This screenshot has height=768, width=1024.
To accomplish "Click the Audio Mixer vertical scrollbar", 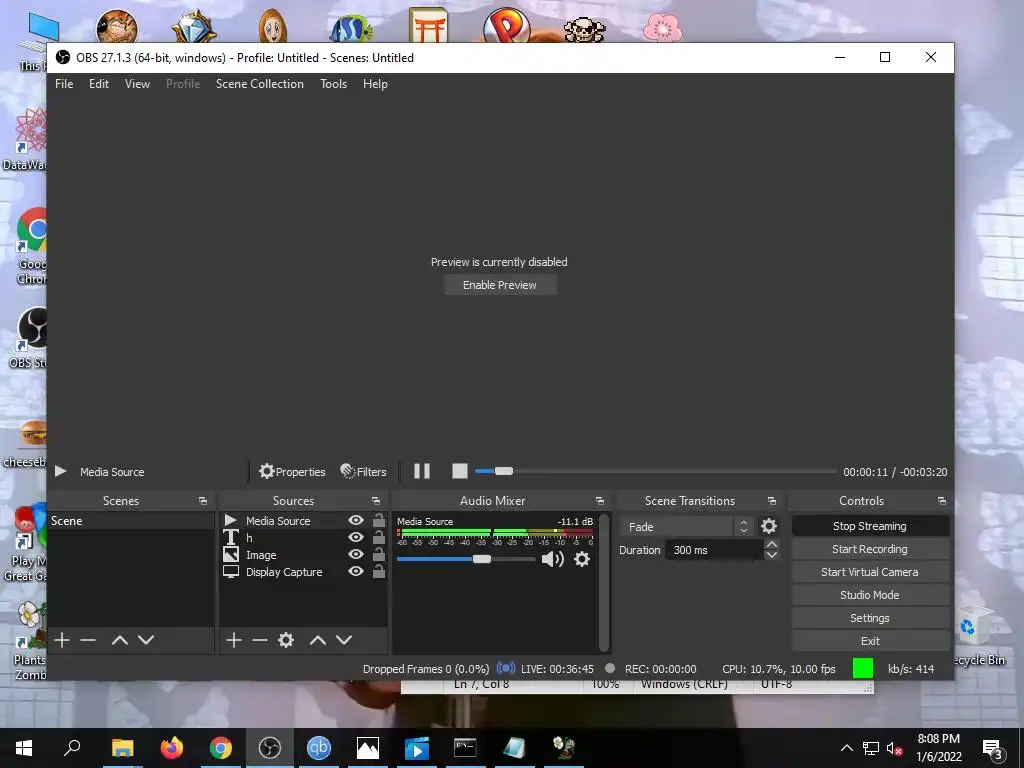I will (604, 583).
